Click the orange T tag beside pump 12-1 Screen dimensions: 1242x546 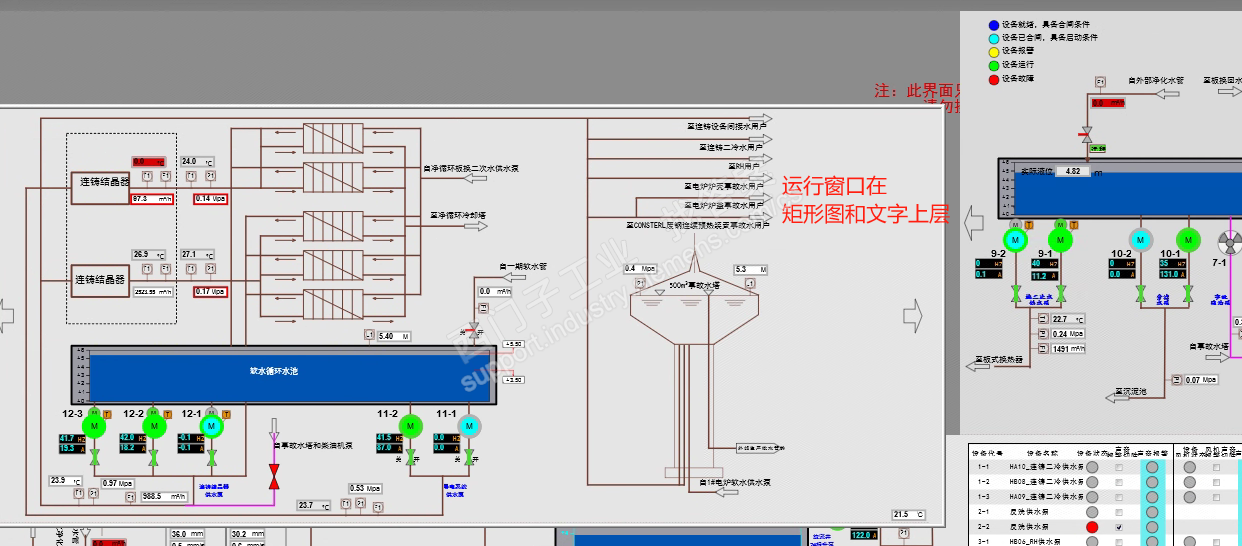click(x=227, y=413)
